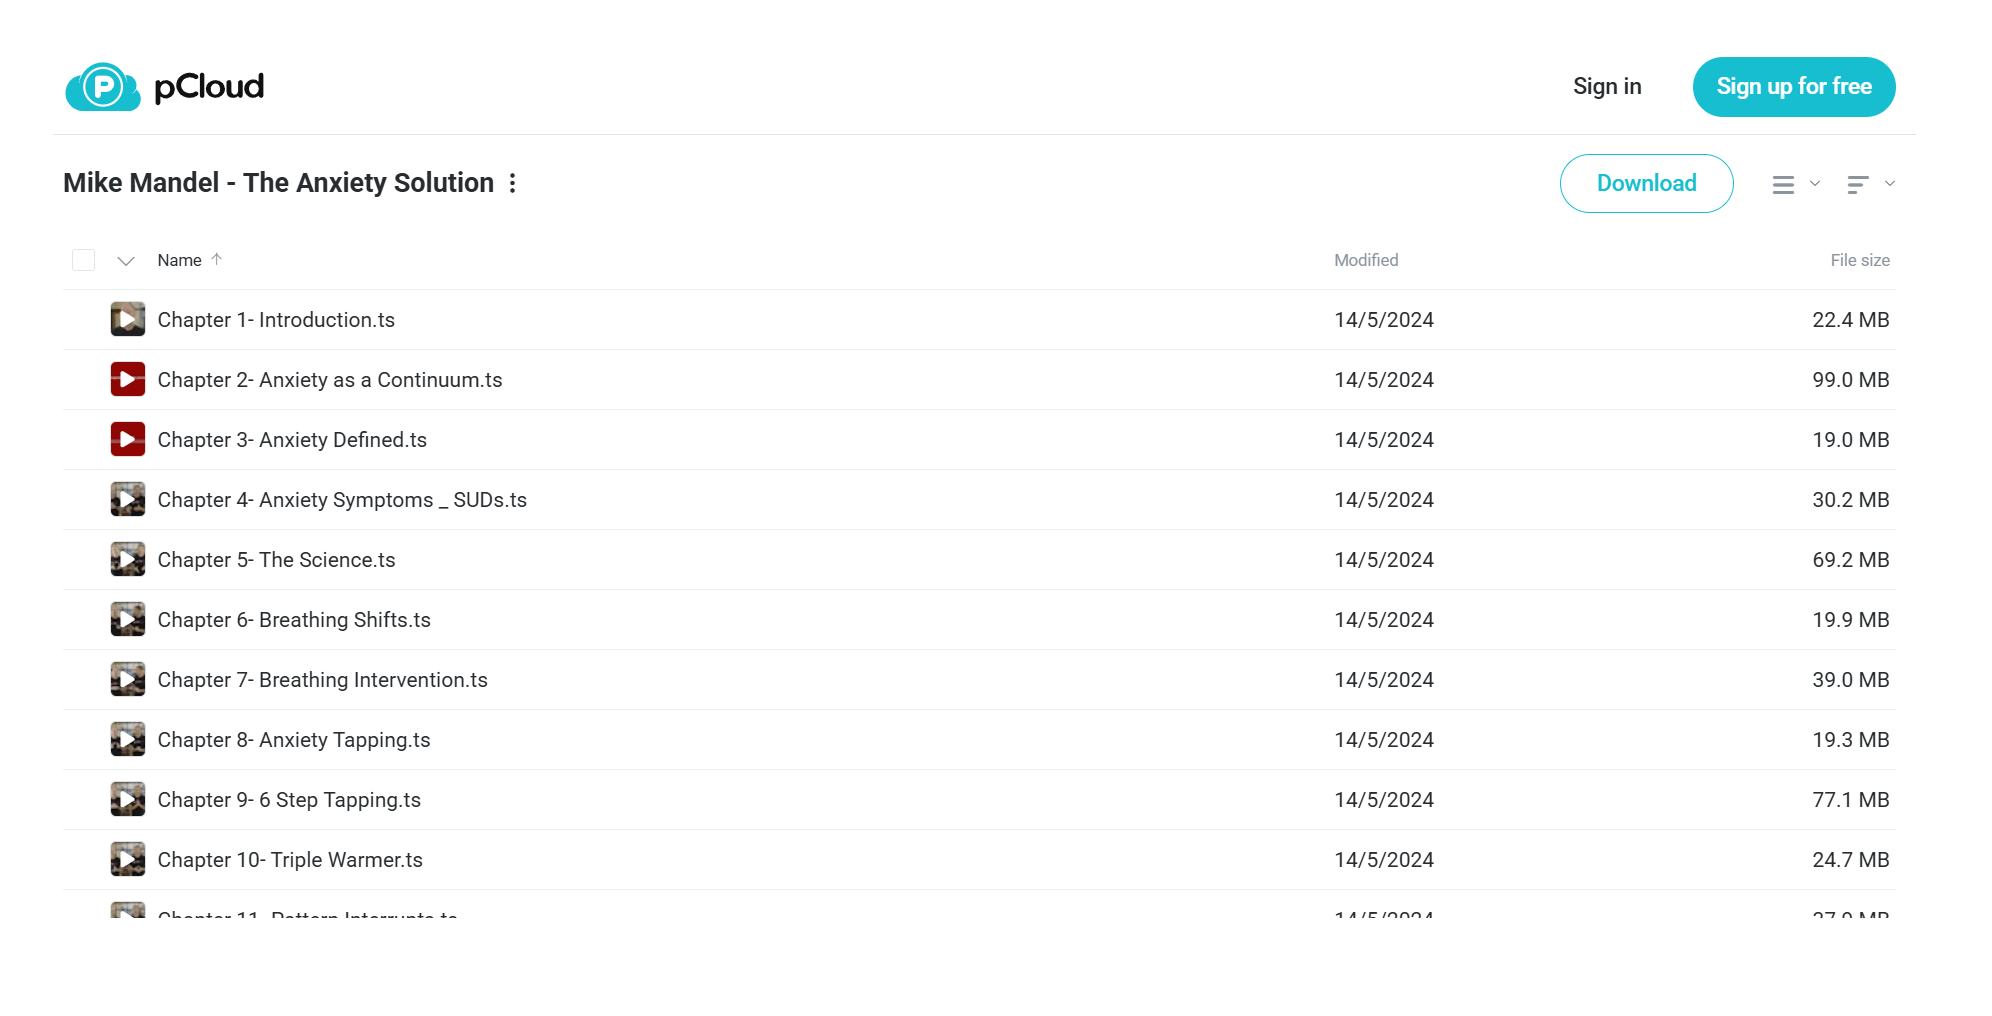
Task: Click Chapter 8 Anxiety Tapping video icon
Action: click(x=128, y=739)
